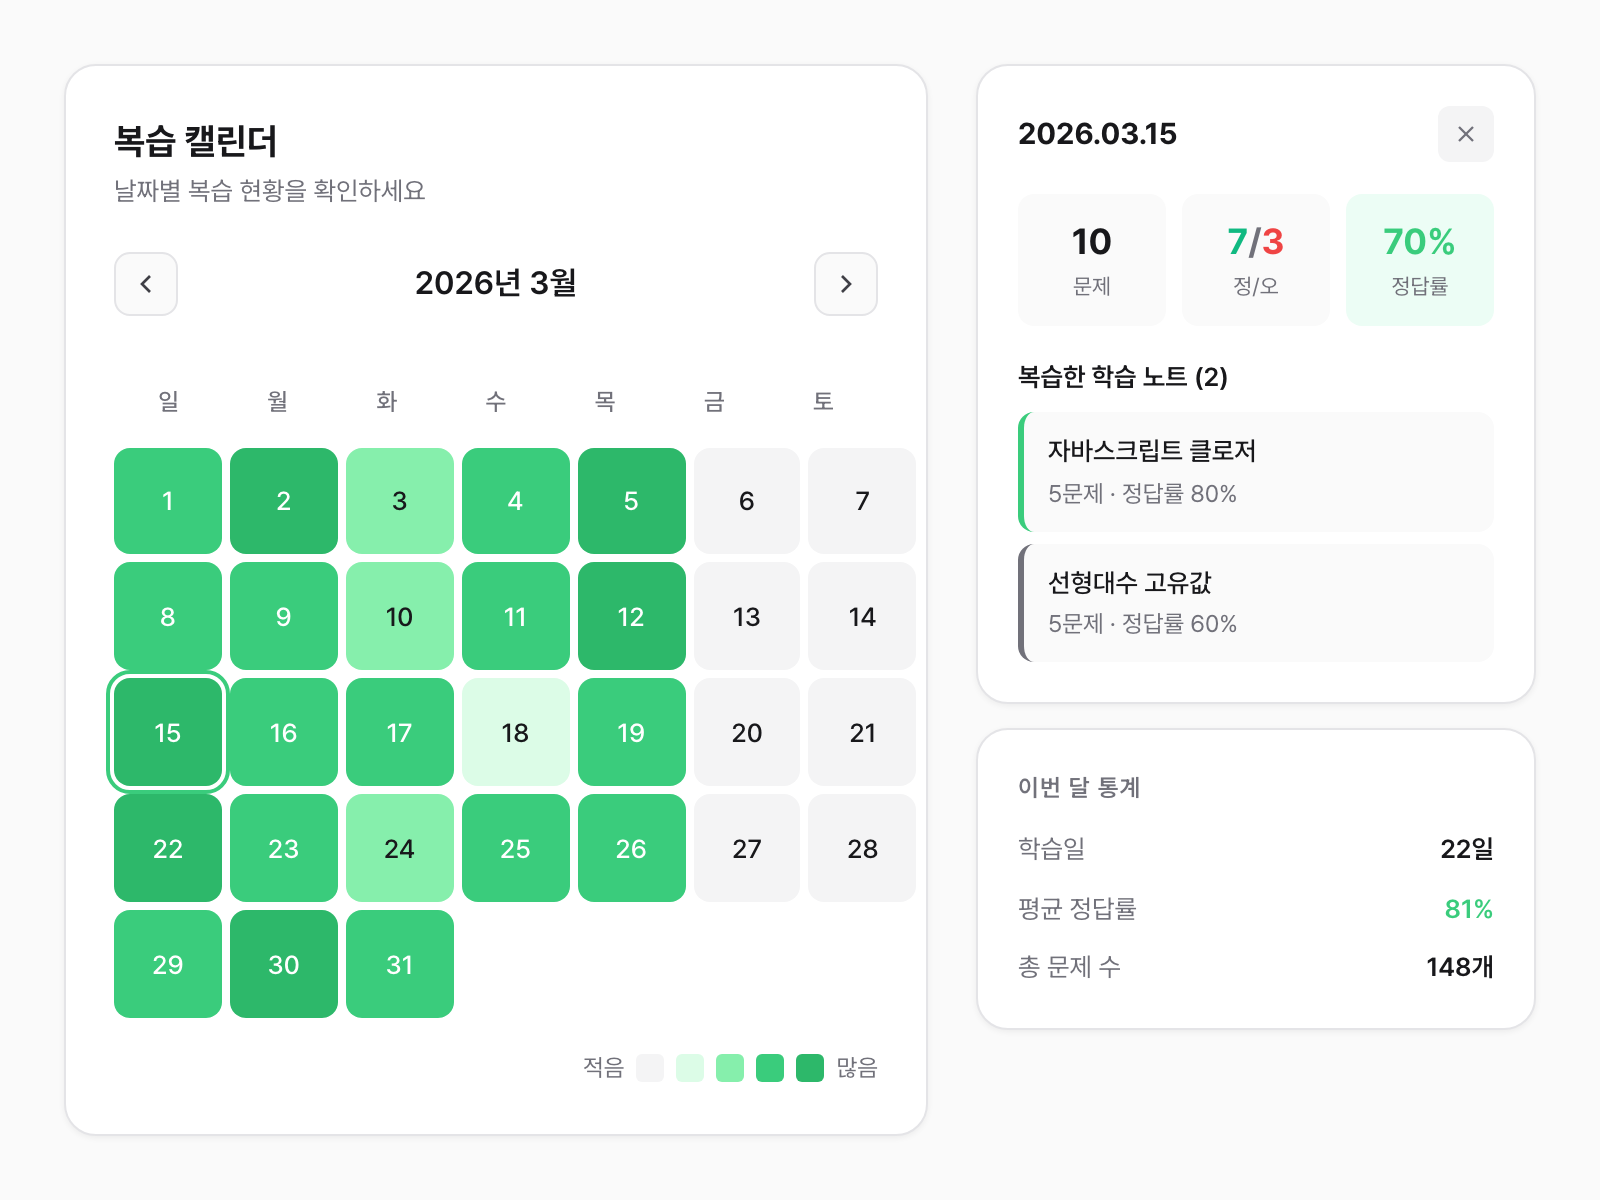1600x1200 pixels.
Task: Select March 5 on the calendar
Action: coord(631,501)
